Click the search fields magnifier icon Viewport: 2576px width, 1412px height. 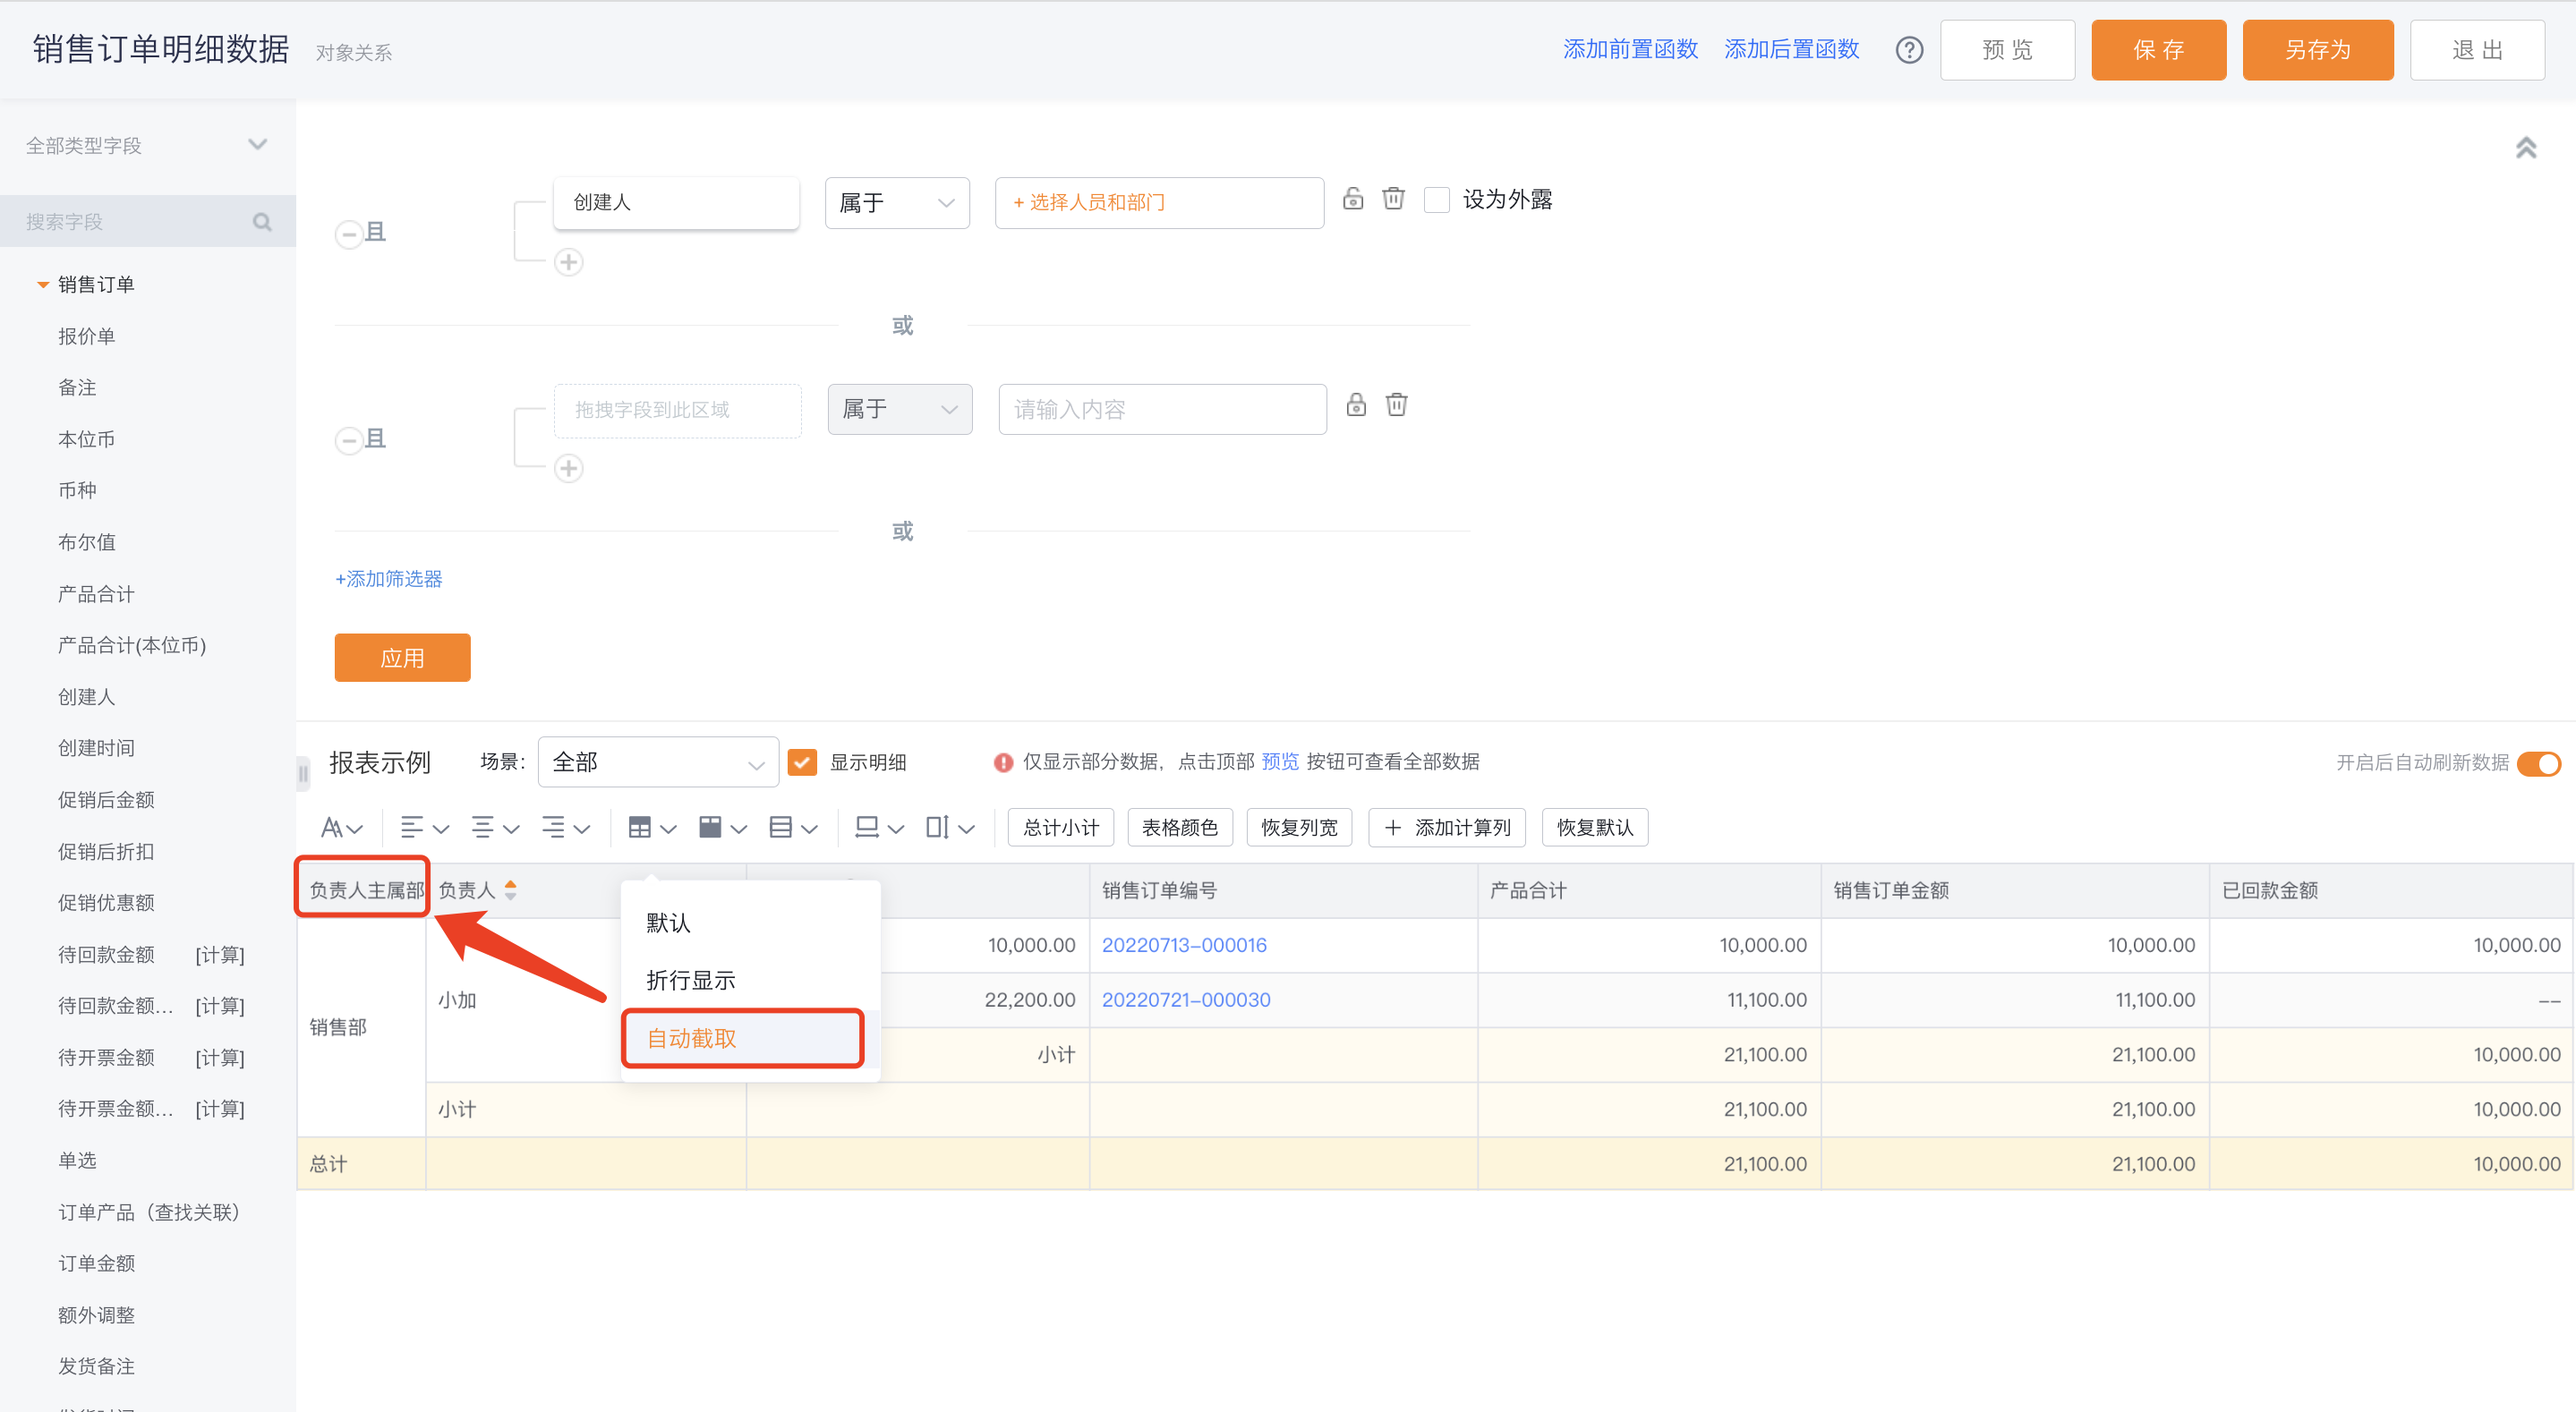point(262,222)
